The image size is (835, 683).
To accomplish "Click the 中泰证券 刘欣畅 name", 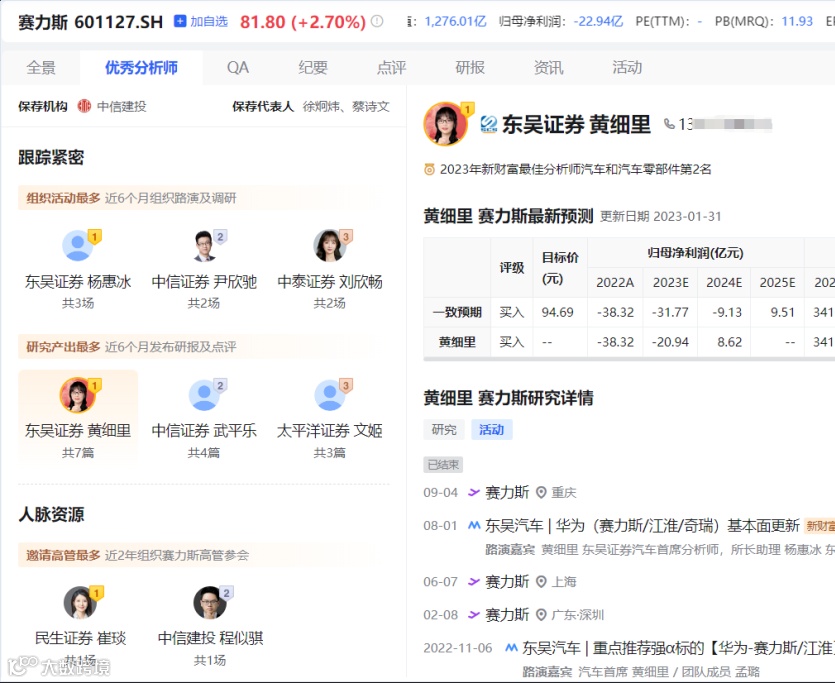I will [x=330, y=282].
